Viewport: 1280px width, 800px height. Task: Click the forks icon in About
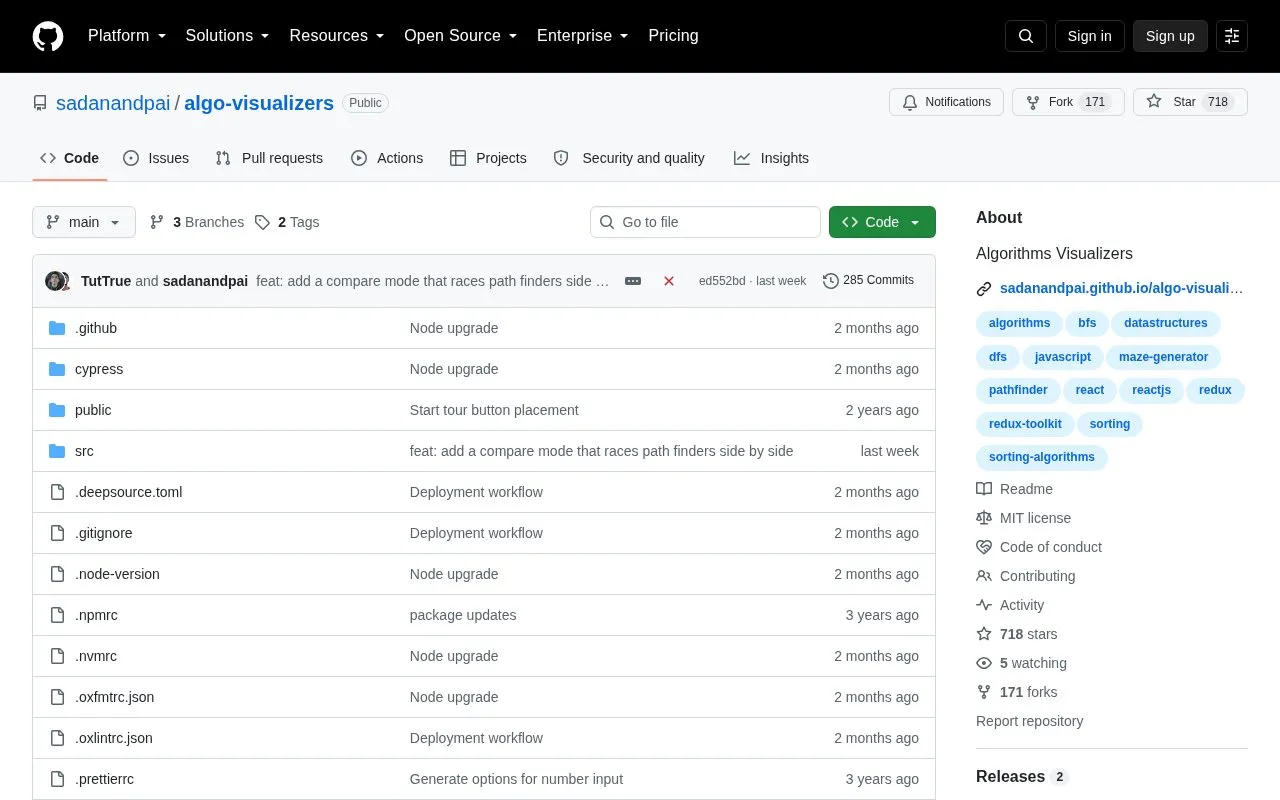point(984,692)
